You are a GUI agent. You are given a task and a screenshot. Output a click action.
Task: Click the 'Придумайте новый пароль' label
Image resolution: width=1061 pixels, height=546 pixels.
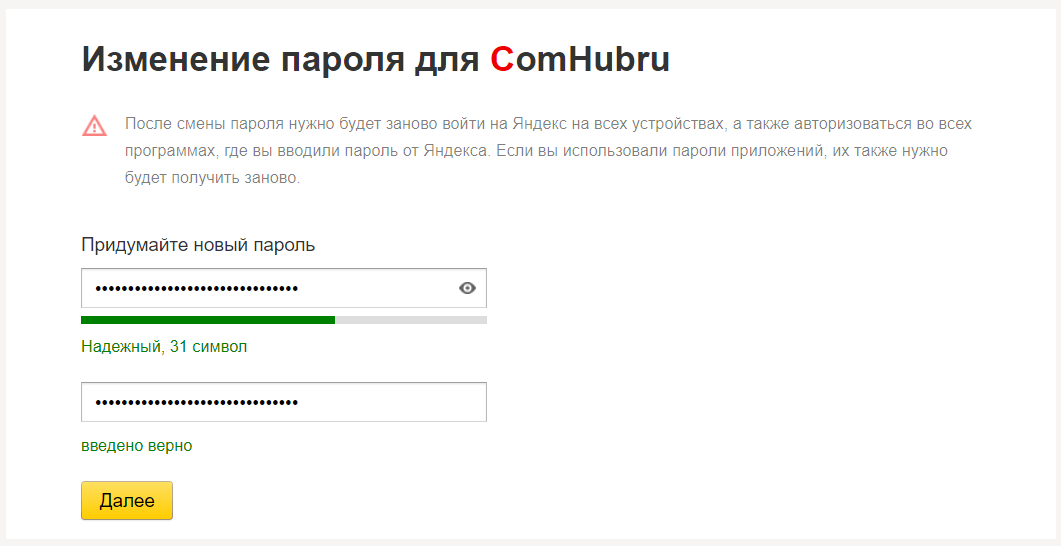[198, 245]
